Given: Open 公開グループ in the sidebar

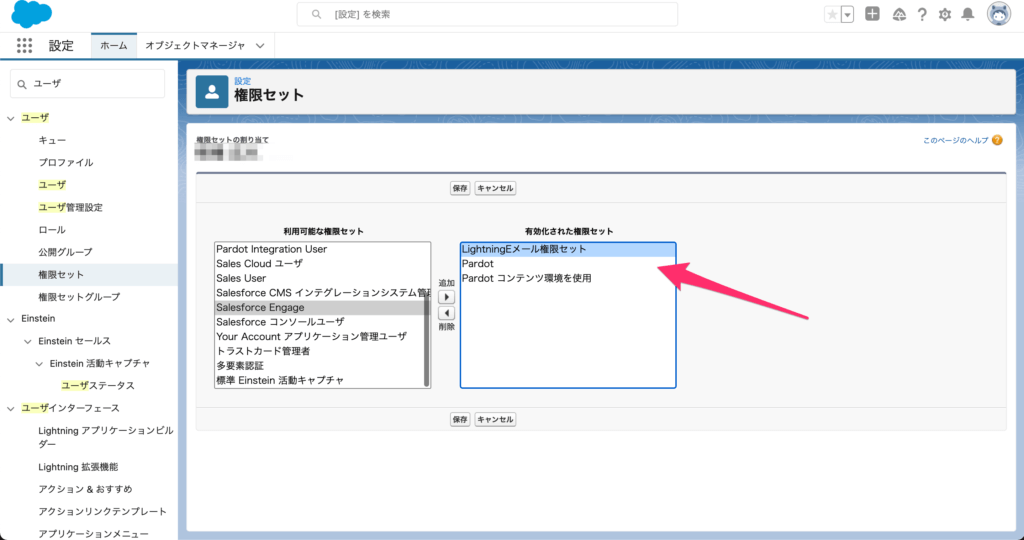Looking at the screenshot, I should point(65,251).
